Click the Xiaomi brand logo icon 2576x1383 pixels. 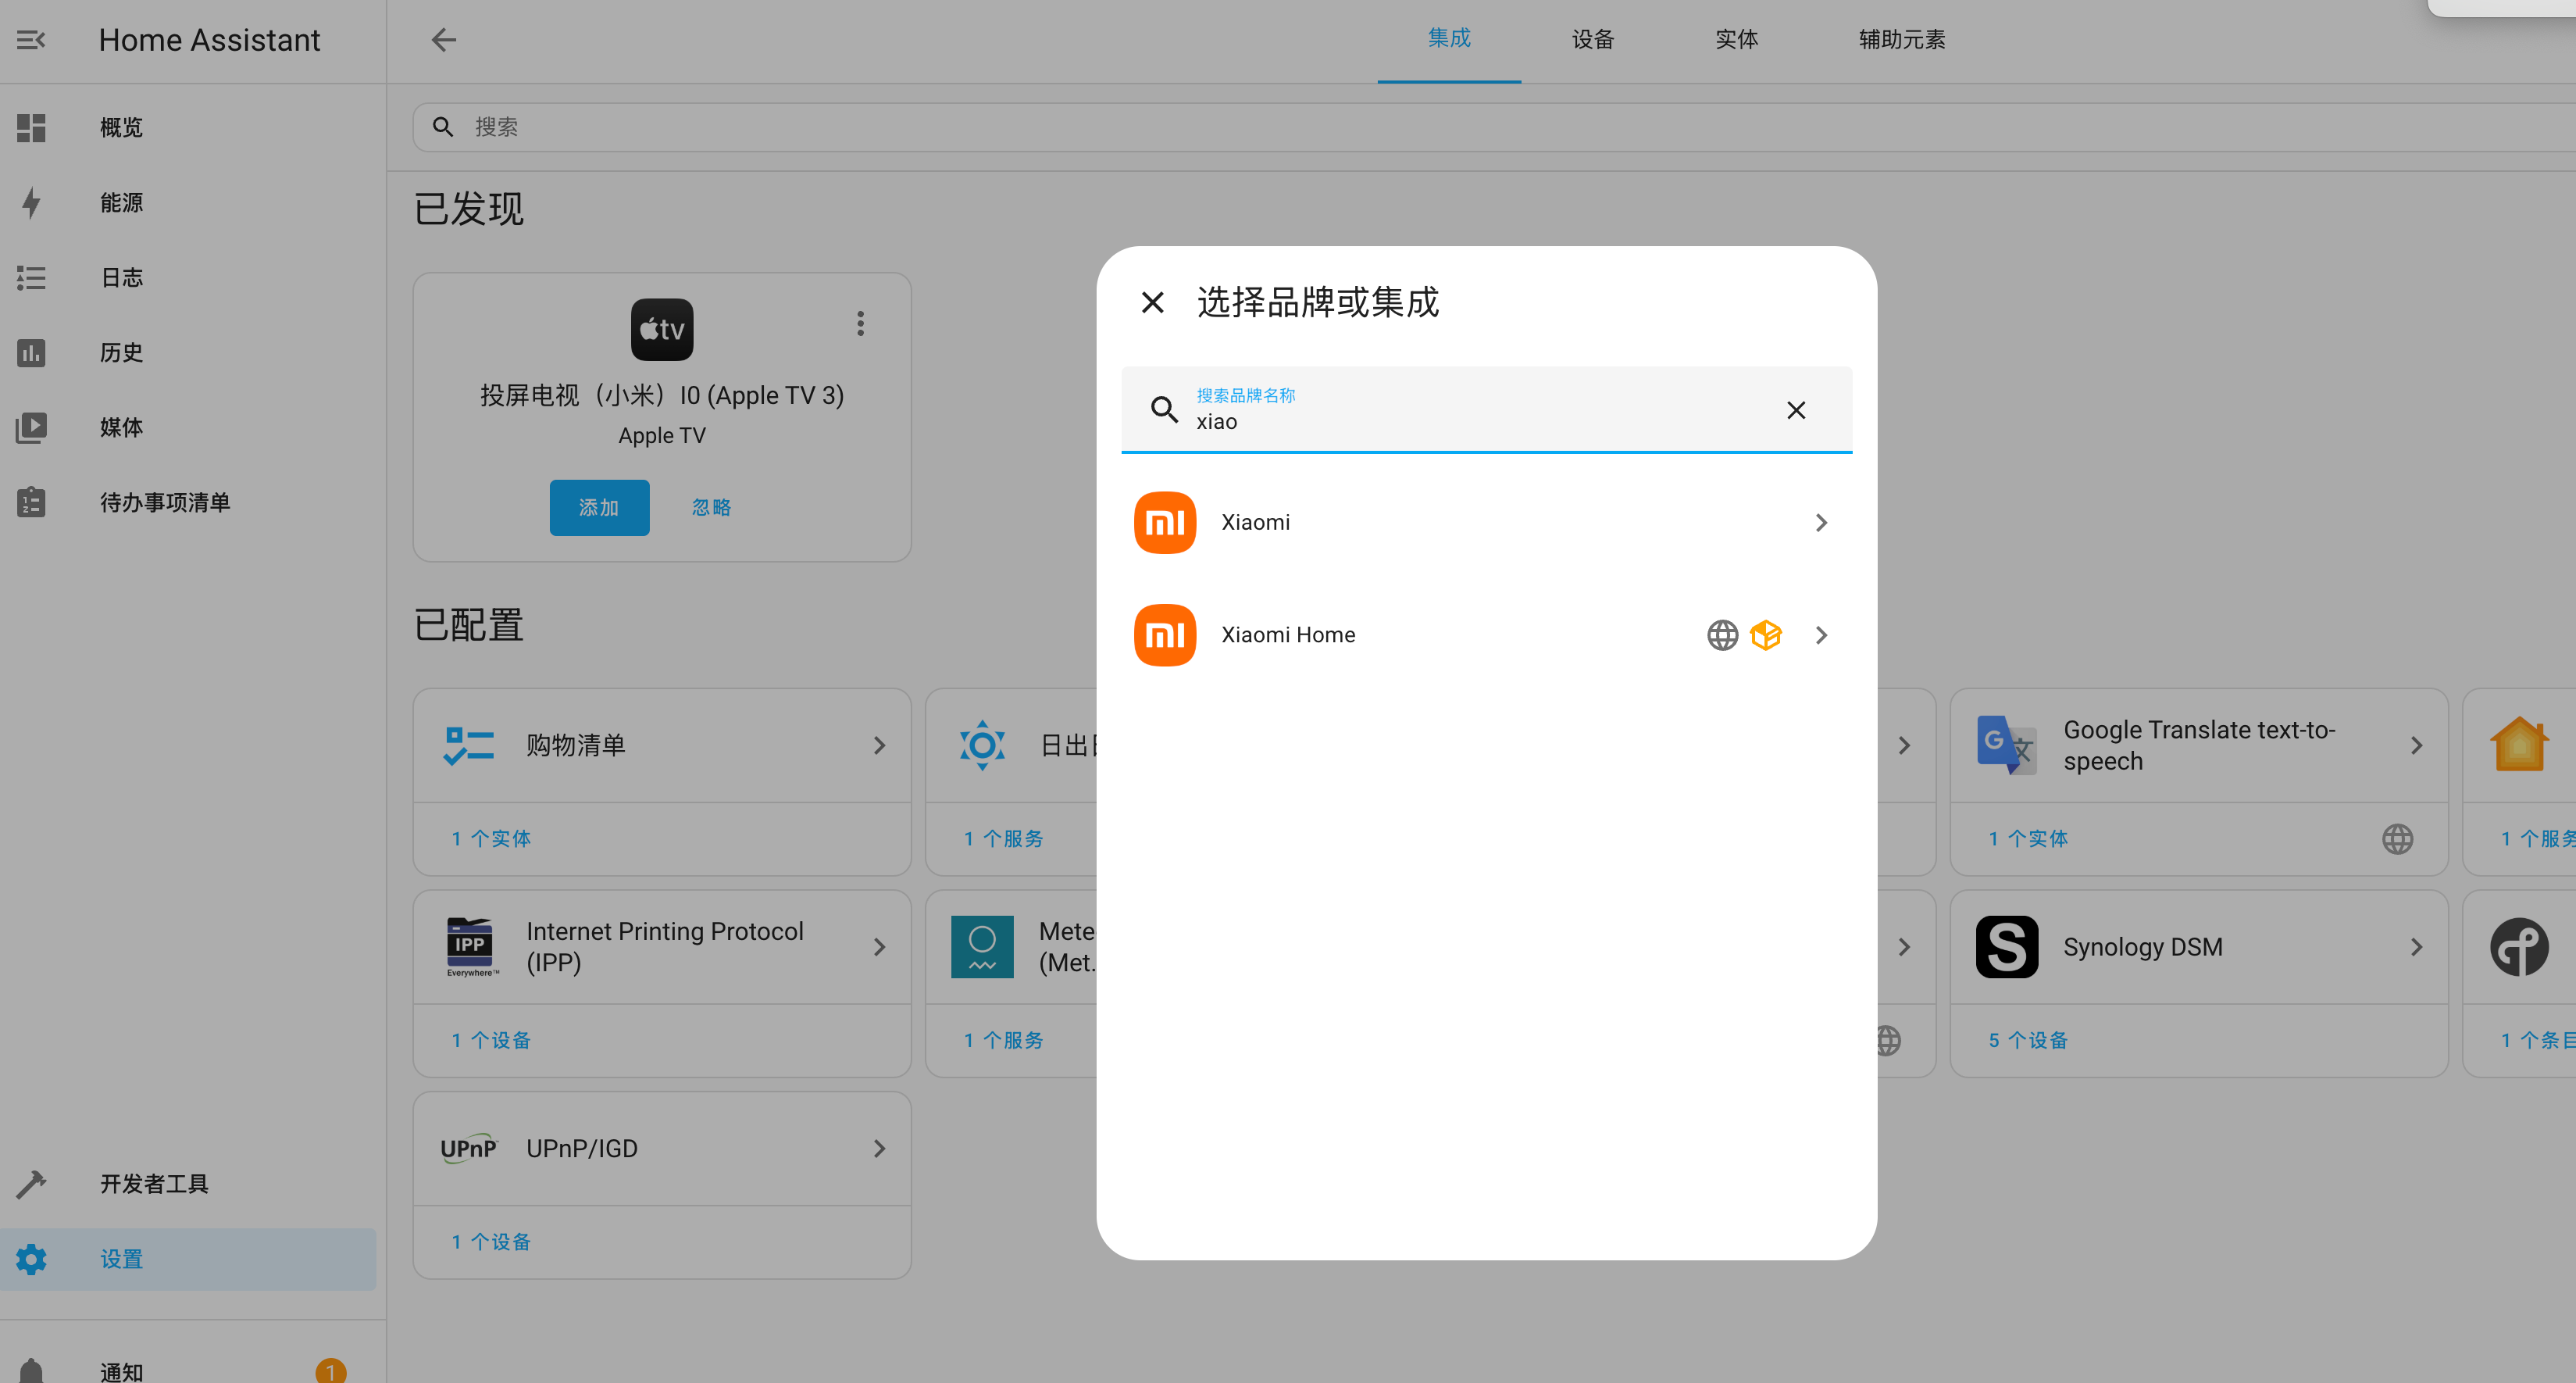coord(1165,522)
